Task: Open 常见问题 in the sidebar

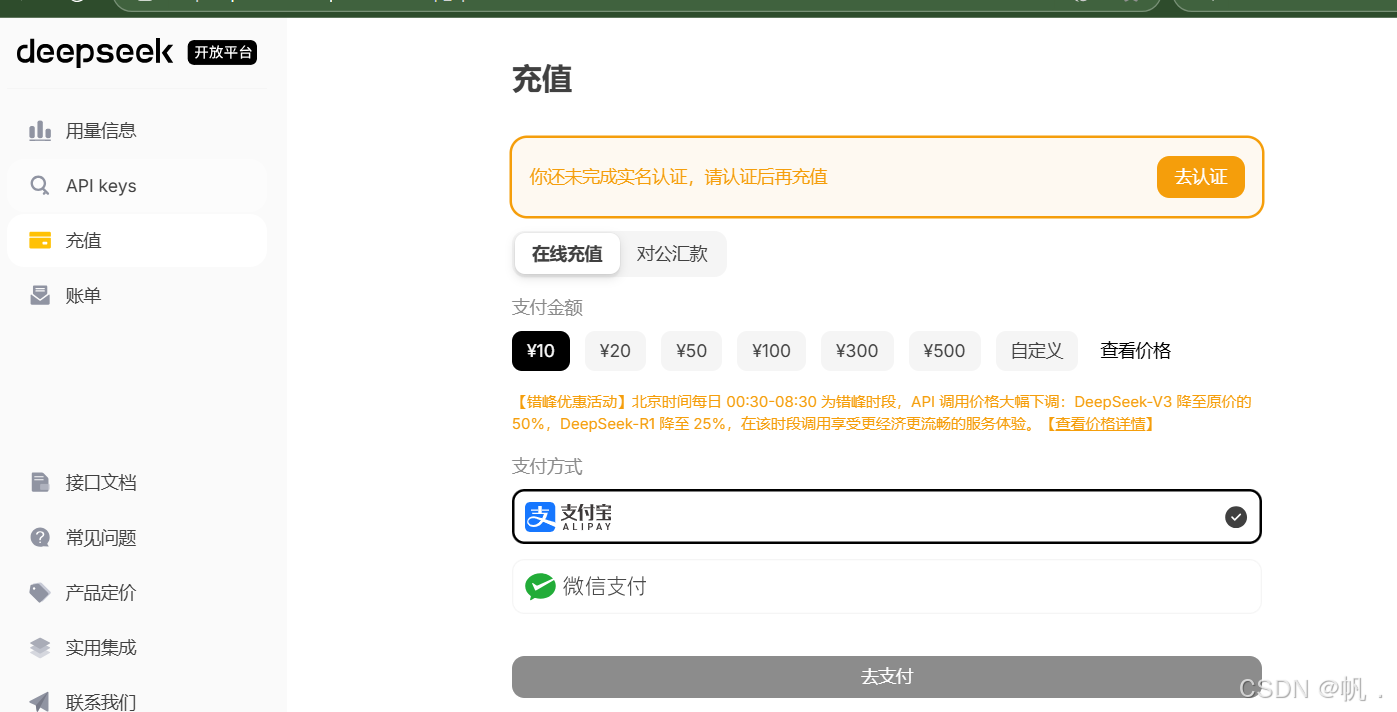Action: click(137, 537)
